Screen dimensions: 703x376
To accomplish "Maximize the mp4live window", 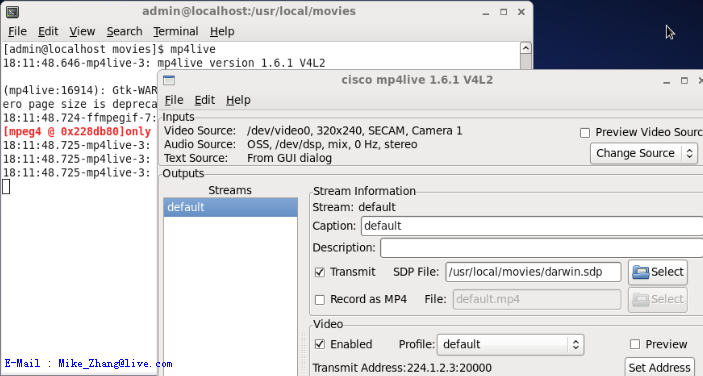I will tap(684, 81).
